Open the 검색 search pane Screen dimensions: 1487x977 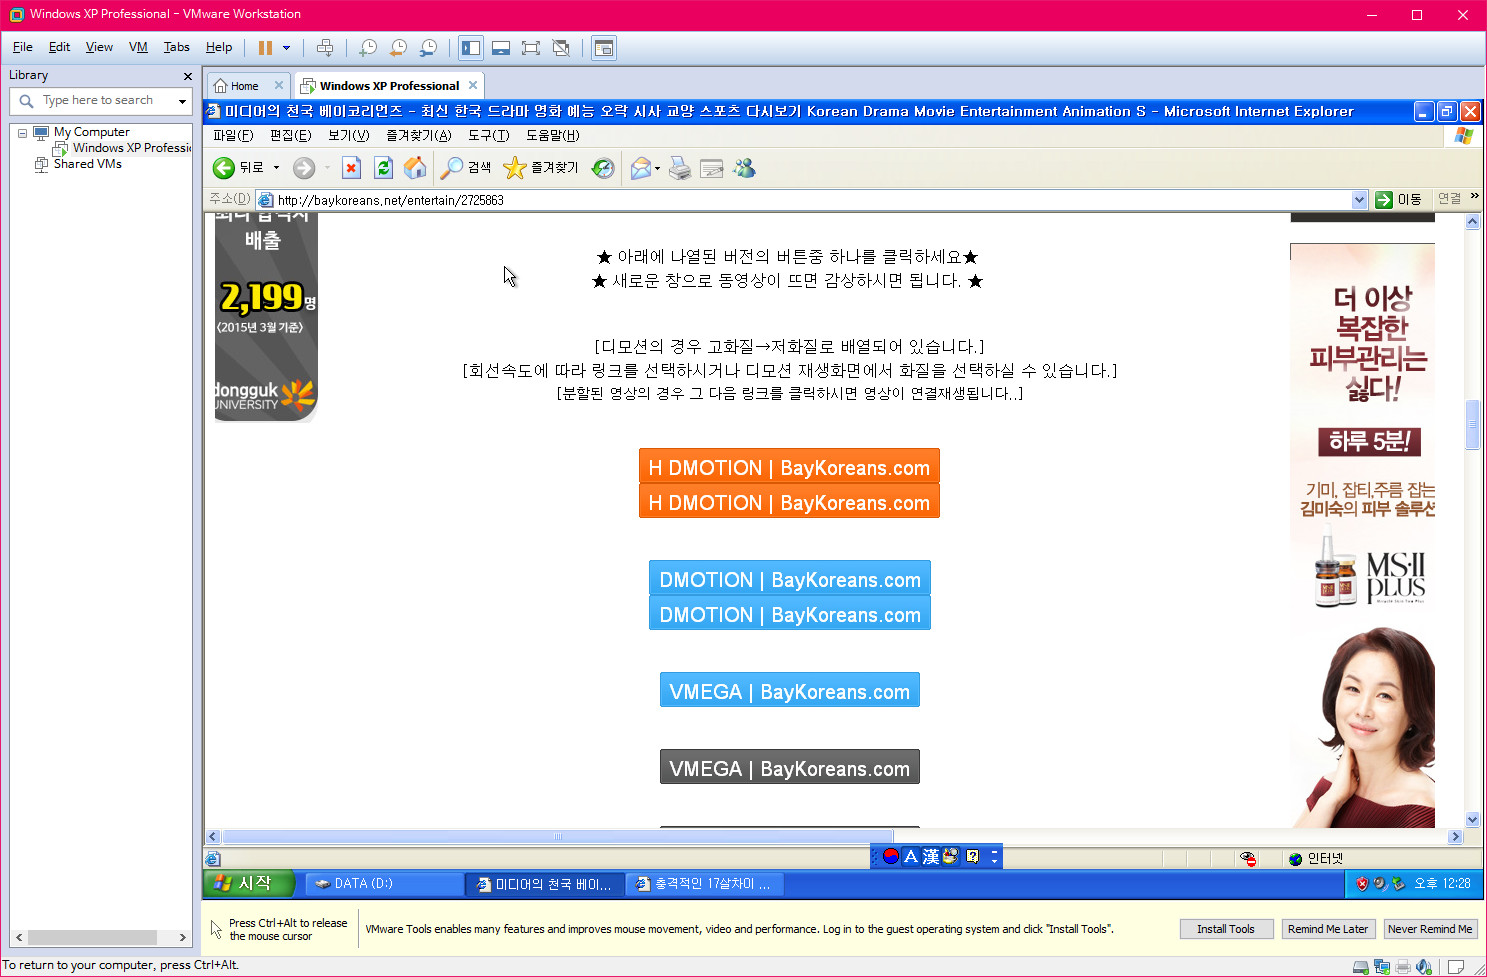pos(466,168)
